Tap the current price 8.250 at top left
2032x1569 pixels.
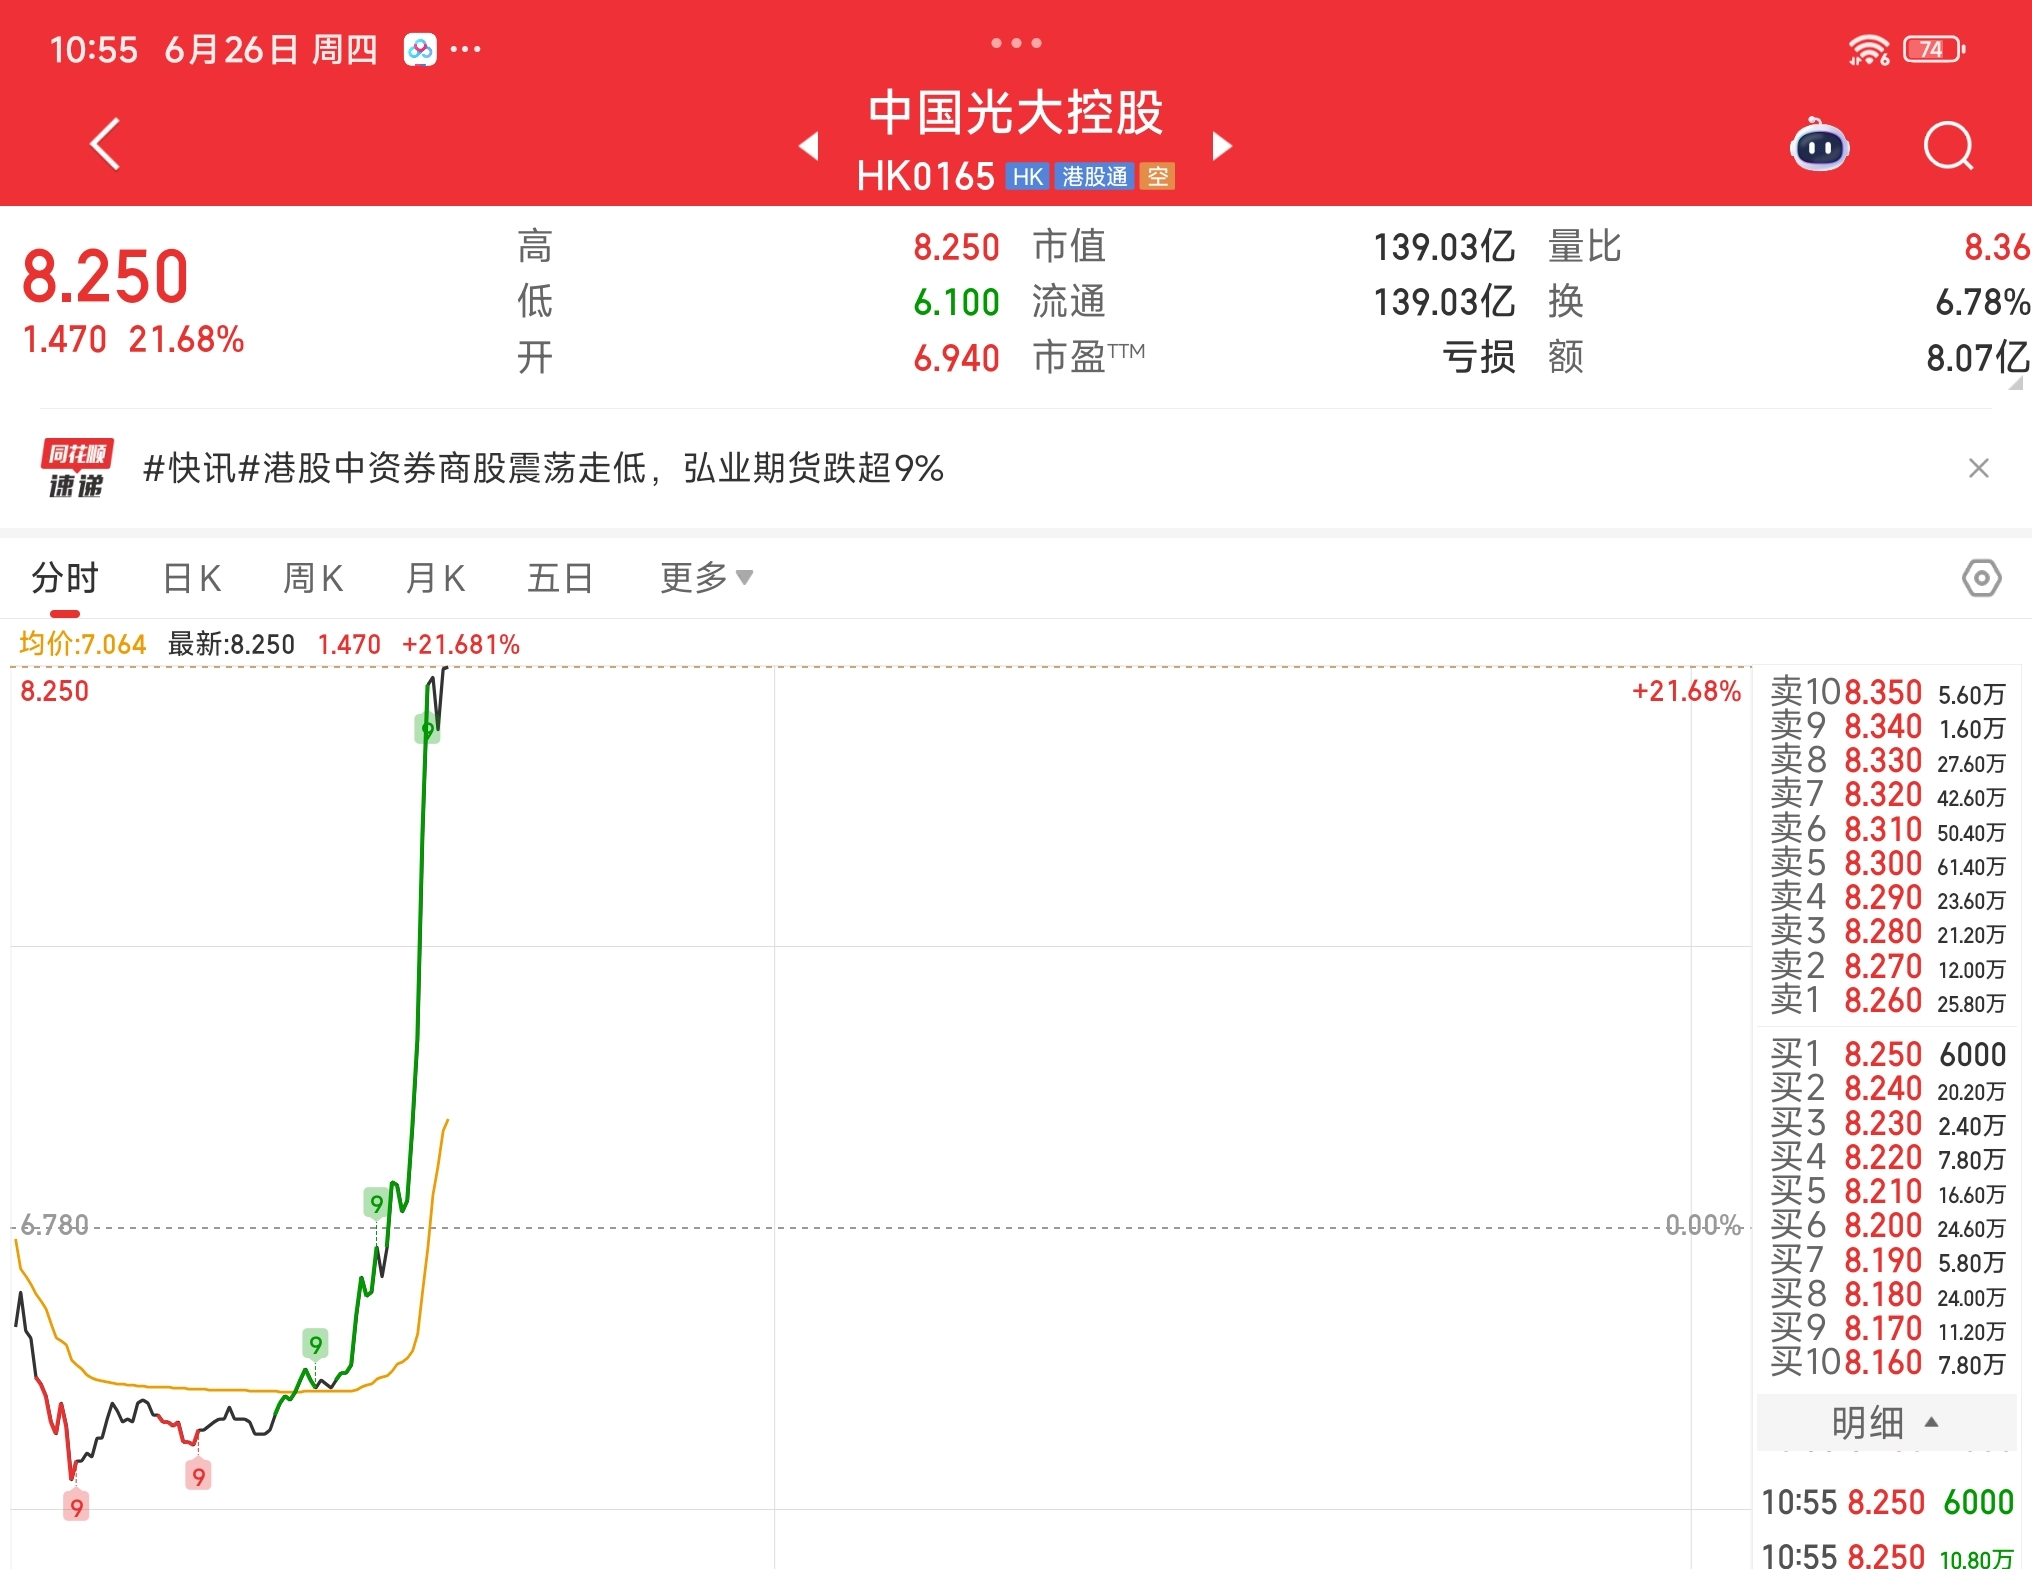point(105,276)
